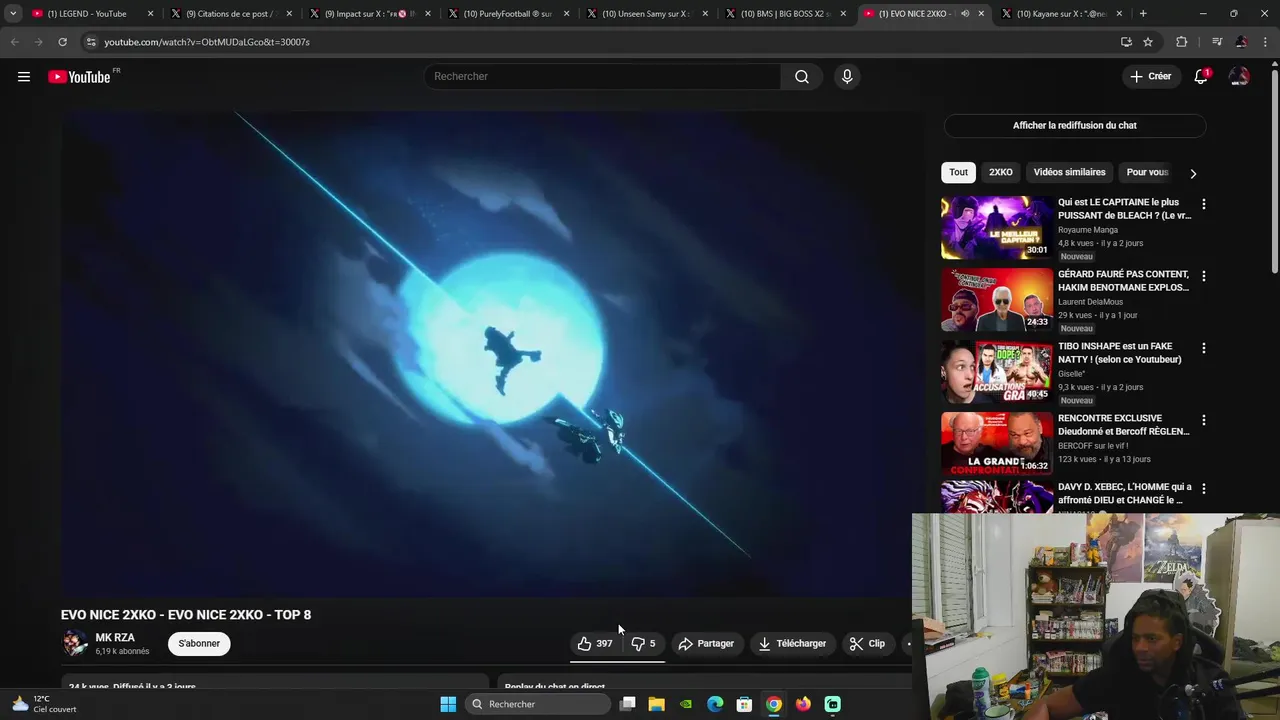Switch to the PurelyFootball X tab
Screen dimensions: 1280x720
[507, 14]
